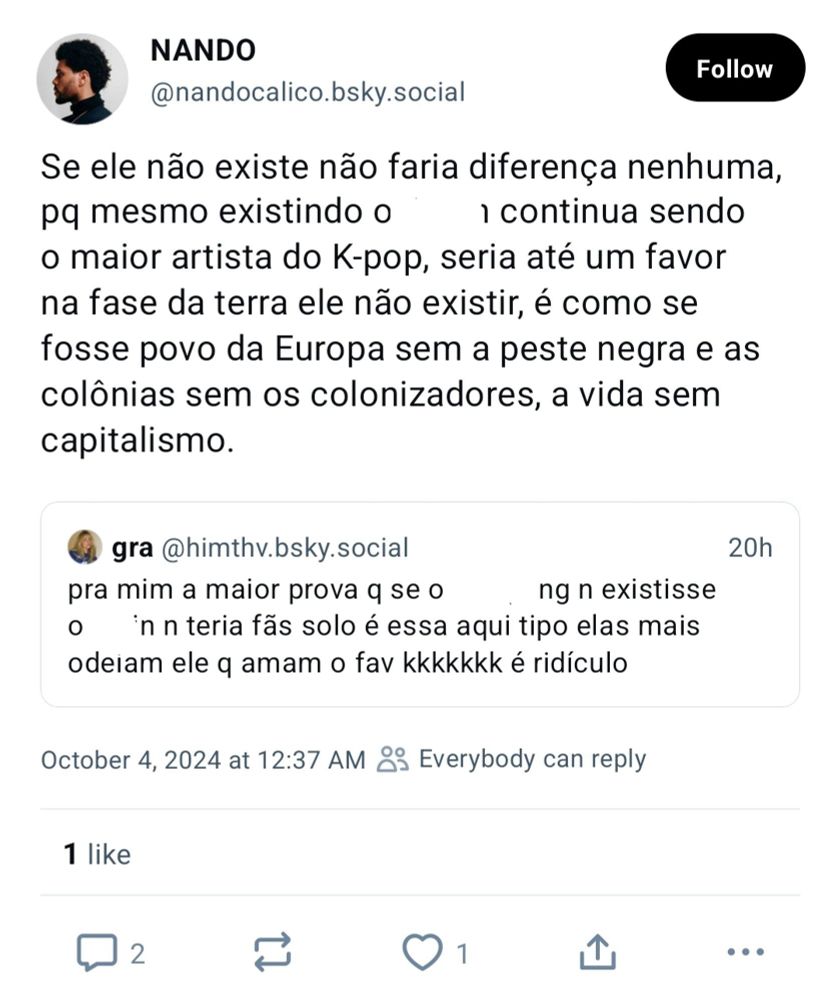Viewport: 839px width, 1000px height.
Task: Click the 20h timestamp in quoted post
Action: pyautogui.click(x=750, y=548)
